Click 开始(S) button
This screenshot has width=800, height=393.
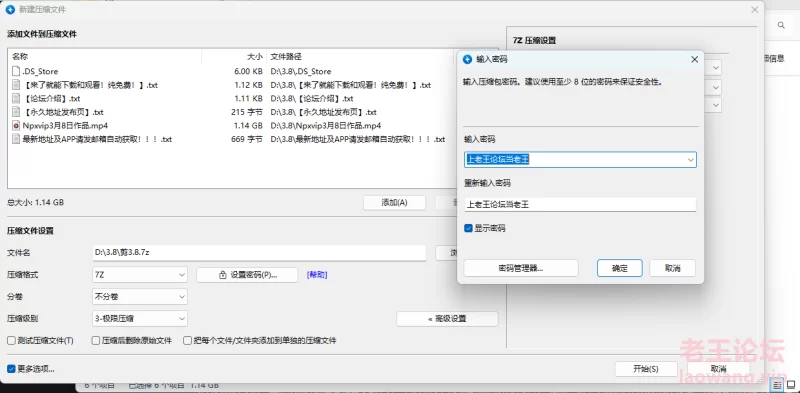pyautogui.click(x=646, y=369)
